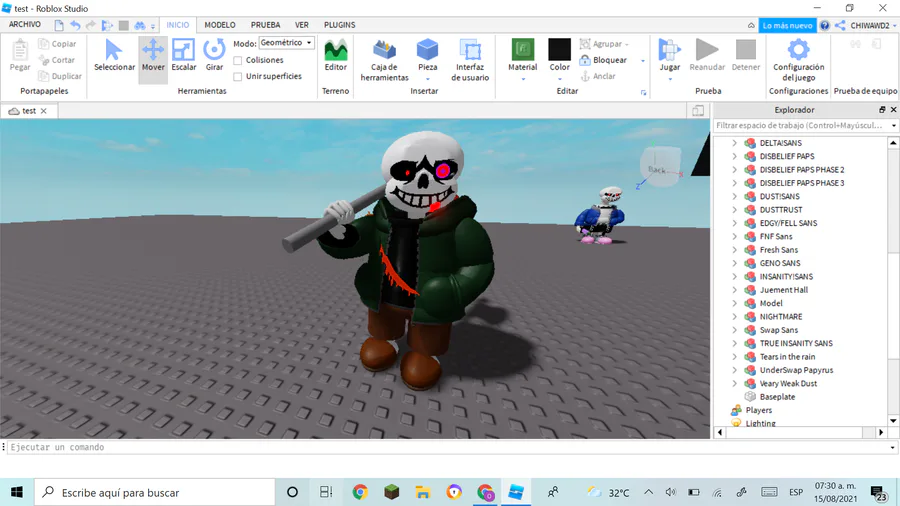Click the Bloquear lock tool
900x506 pixels.
click(603, 60)
